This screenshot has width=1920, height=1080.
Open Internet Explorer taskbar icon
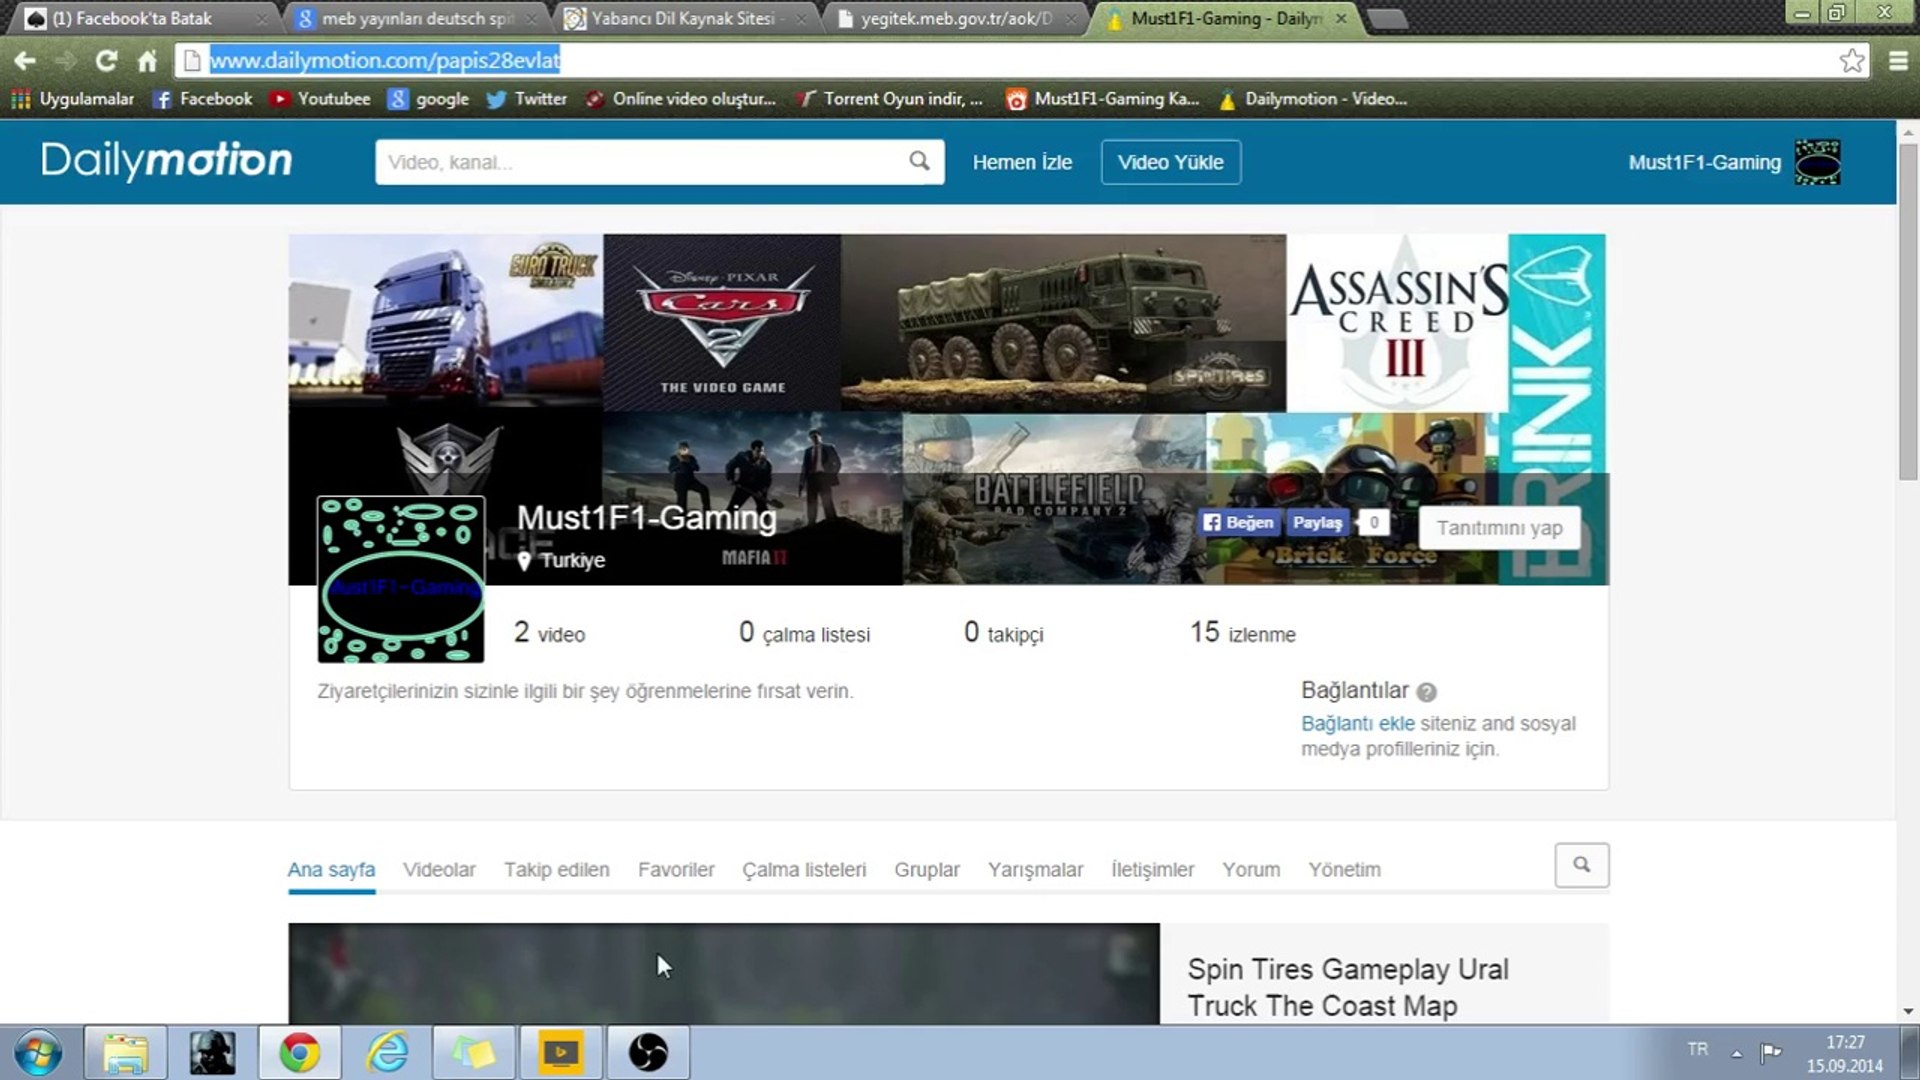387,1053
